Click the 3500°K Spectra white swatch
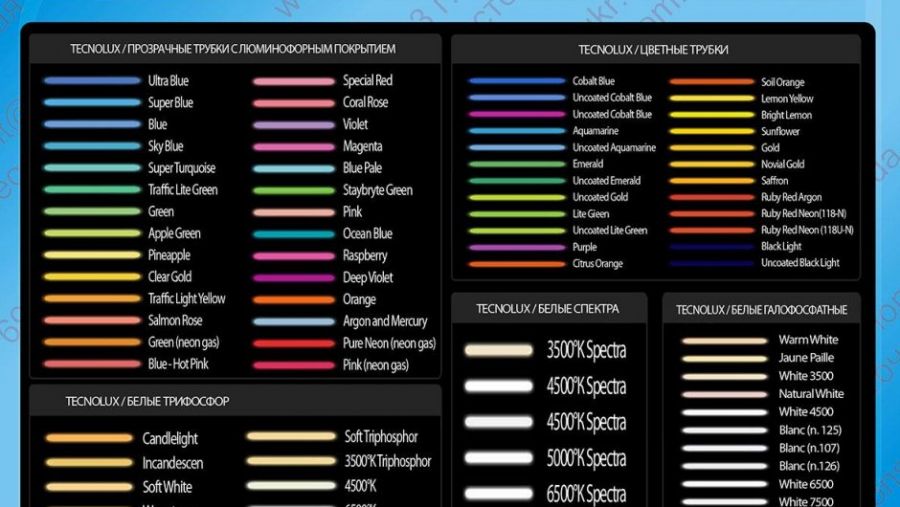900x507 pixels. pyautogui.click(x=499, y=350)
